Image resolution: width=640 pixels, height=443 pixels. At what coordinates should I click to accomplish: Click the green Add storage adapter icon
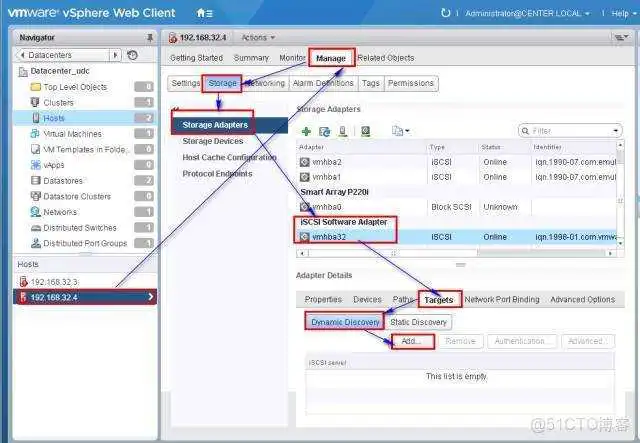(306, 131)
